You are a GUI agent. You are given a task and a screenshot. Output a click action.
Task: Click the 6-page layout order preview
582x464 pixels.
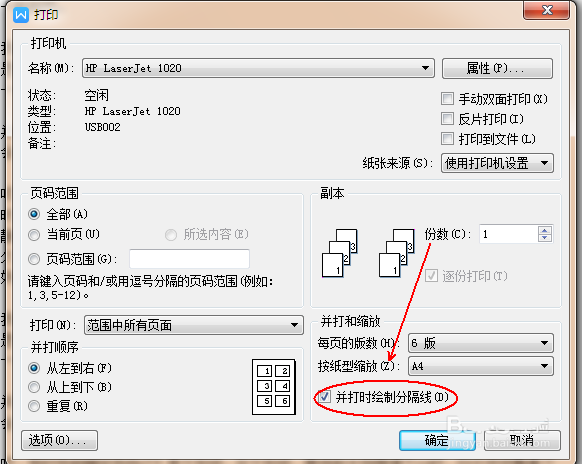tap(274, 386)
